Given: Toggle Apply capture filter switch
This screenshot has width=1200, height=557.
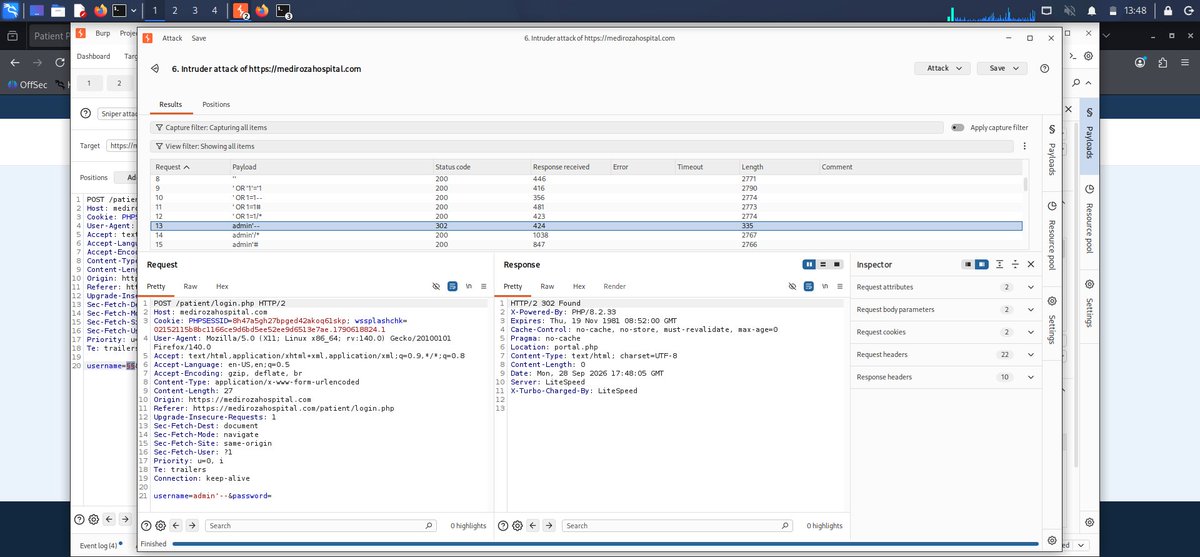Looking at the screenshot, I should coord(958,128).
